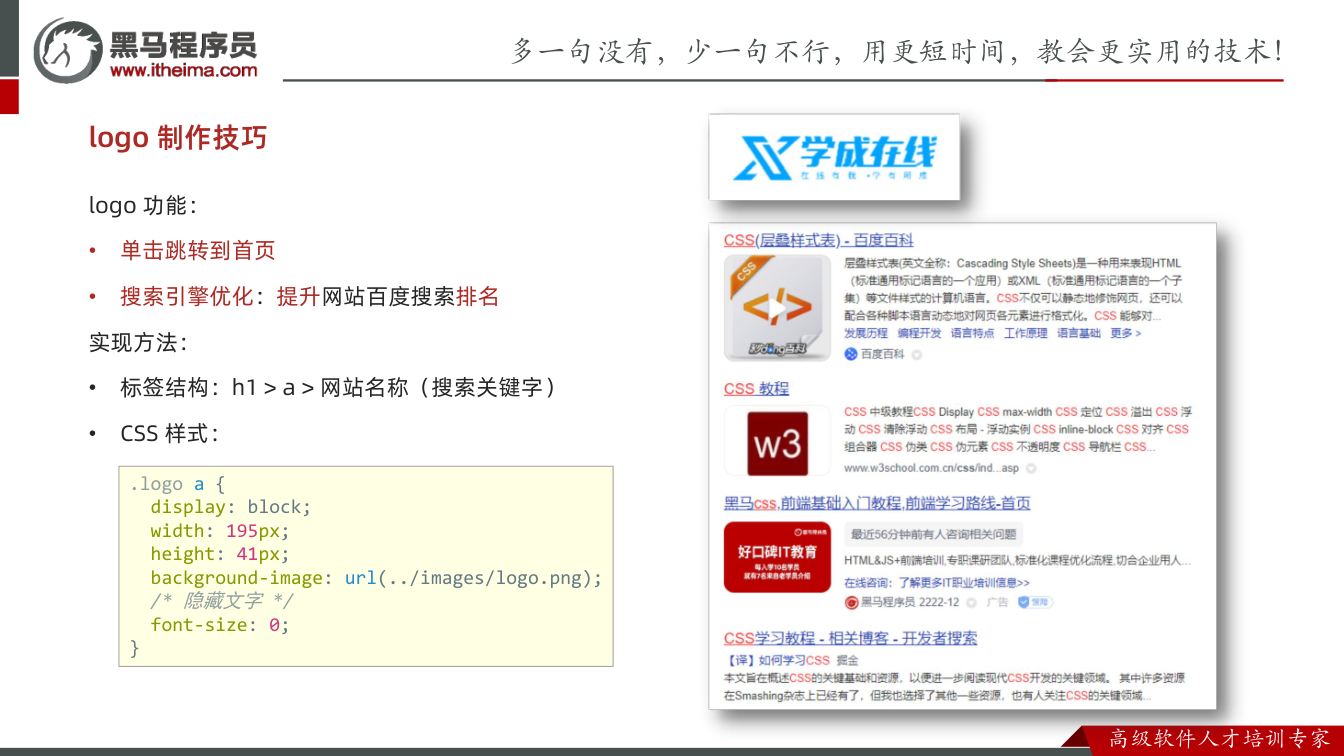Click the CSS 样式 bullet

pyautogui.click(x=168, y=433)
